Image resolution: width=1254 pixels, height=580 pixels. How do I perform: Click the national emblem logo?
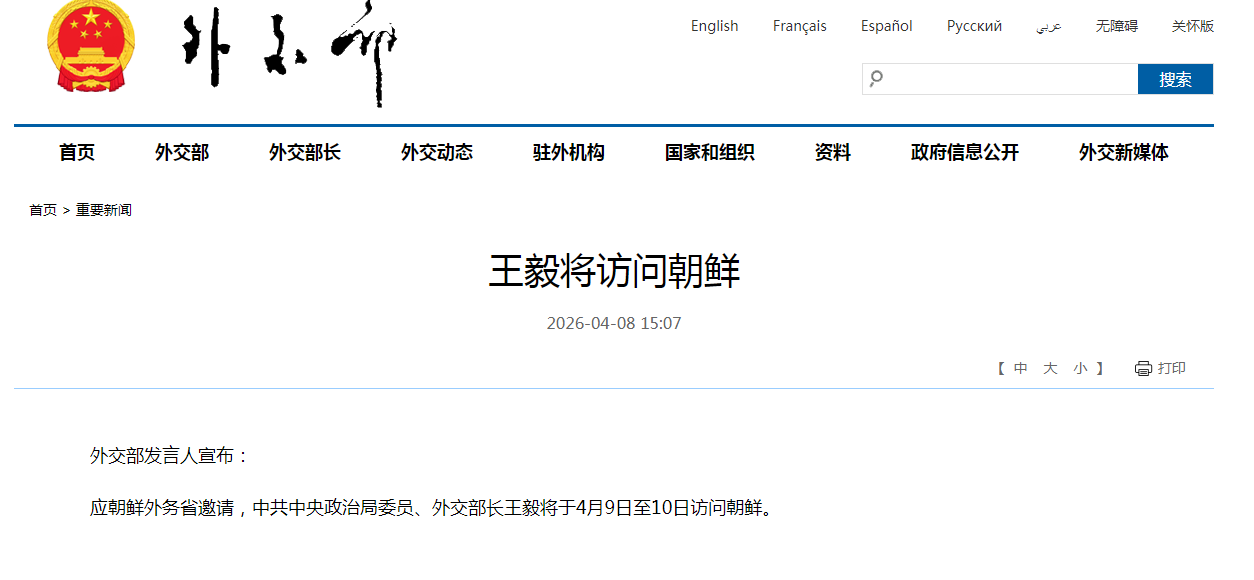point(92,46)
